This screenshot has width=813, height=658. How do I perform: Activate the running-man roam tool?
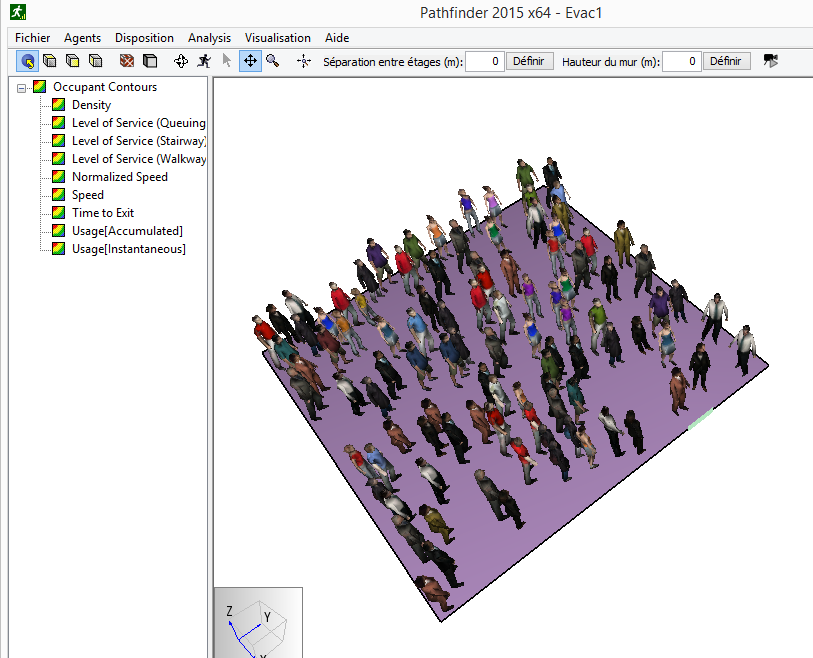click(x=204, y=61)
